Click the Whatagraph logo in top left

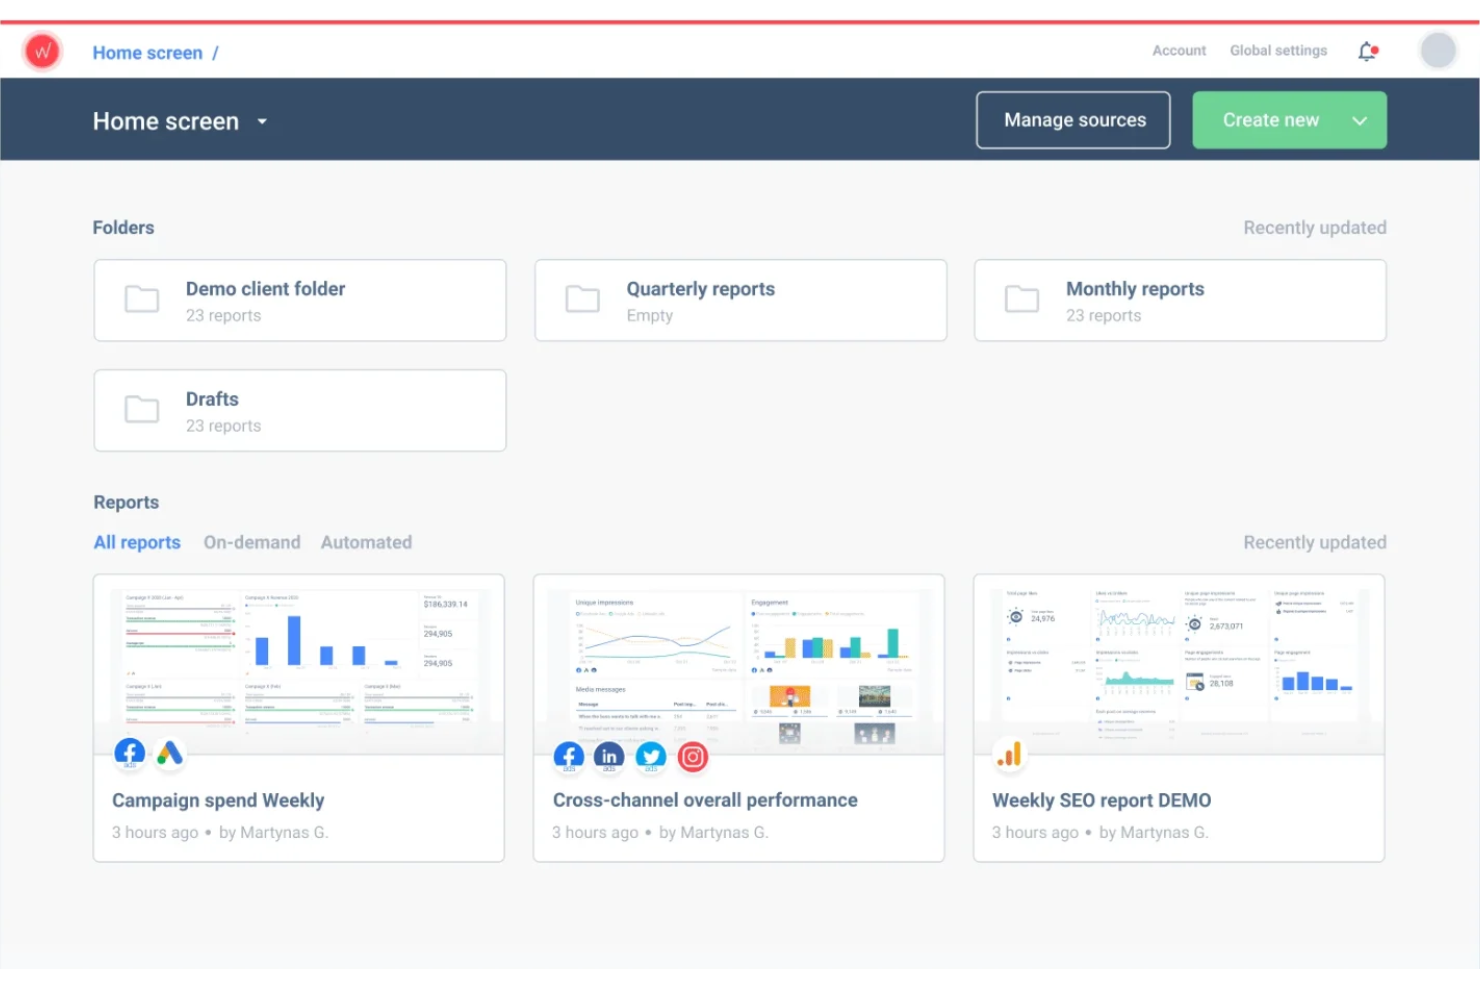42,51
